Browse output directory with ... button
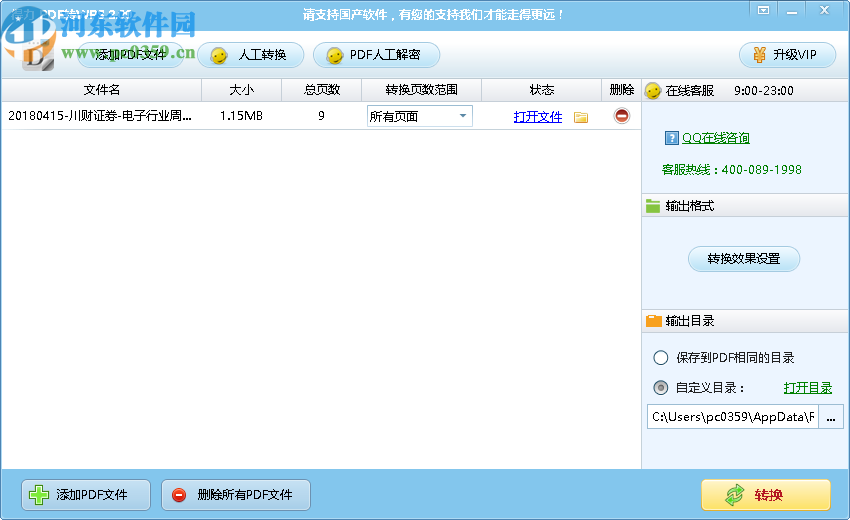Image resolution: width=850 pixels, height=520 pixels. 831,416
